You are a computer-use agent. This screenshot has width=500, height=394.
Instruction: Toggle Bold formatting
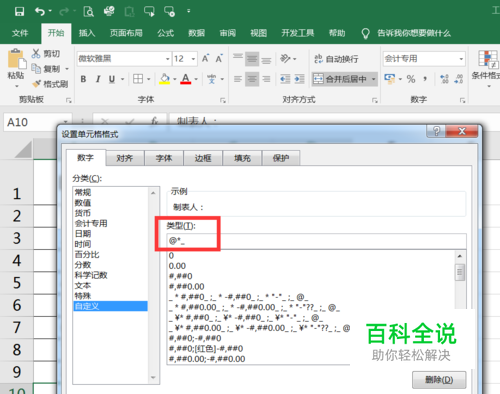pos(83,79)
